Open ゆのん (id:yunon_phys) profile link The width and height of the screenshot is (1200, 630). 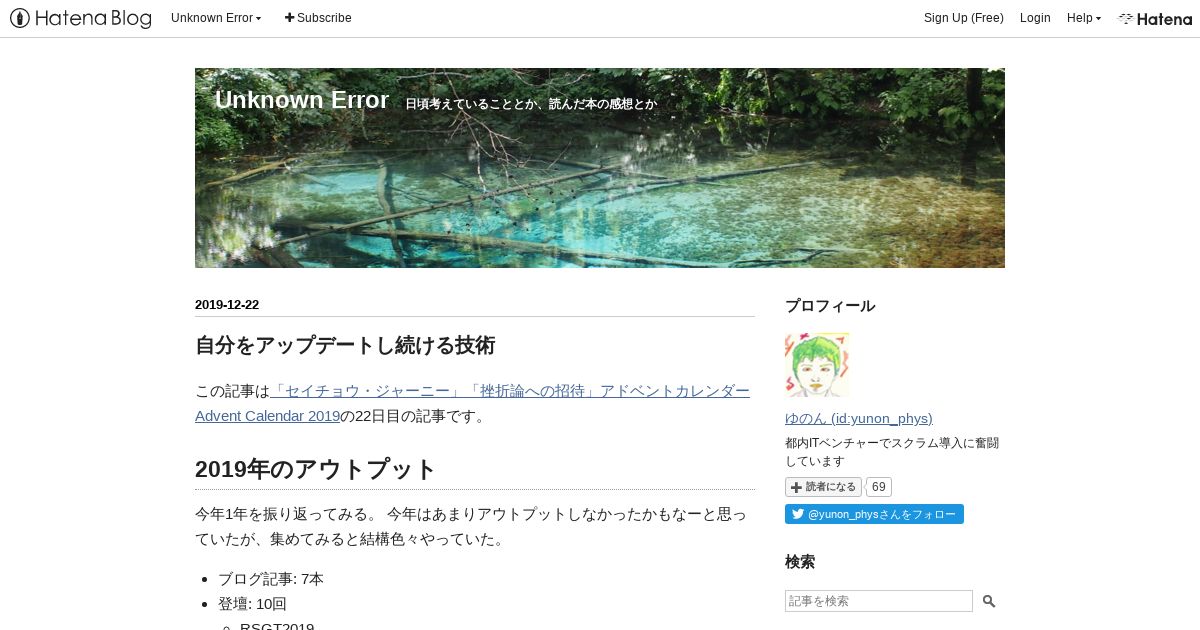click(x=859, y=418)
